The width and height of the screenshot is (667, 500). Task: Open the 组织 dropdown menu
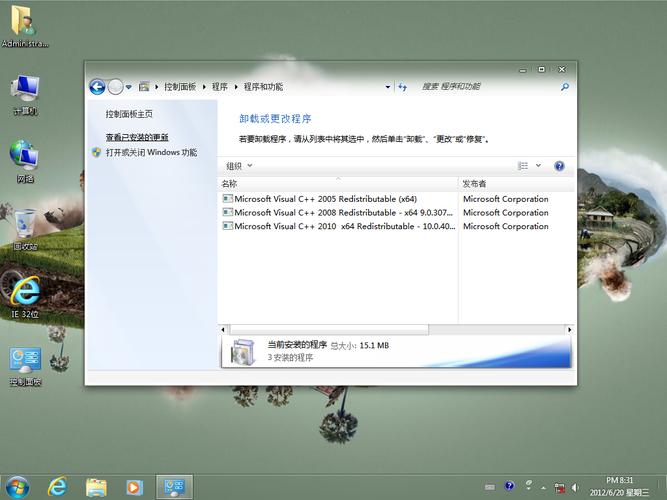239,166
